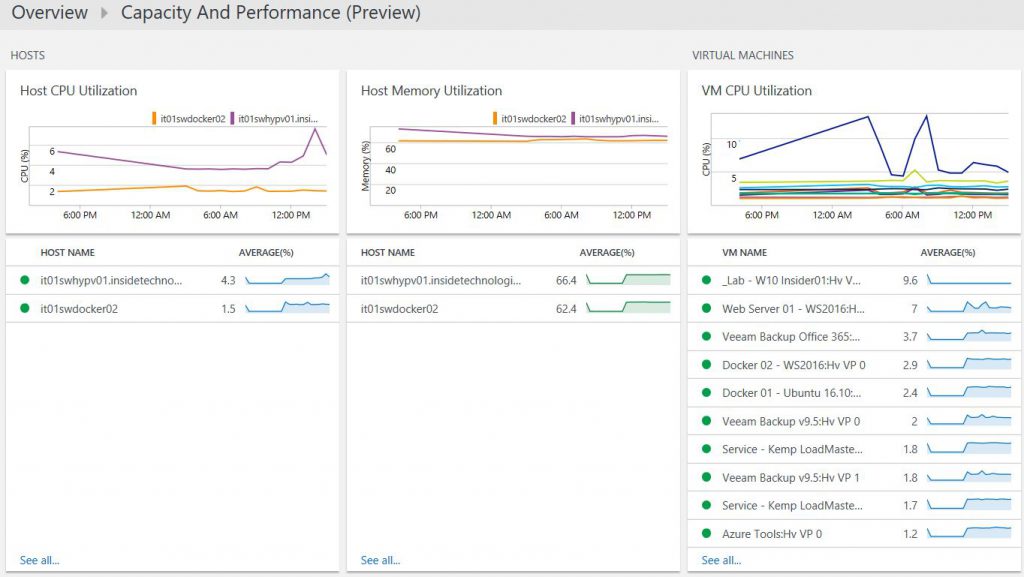This screenshot has width=1024, height=577.
Task: Click purple it01swhypv01 legend in Host Memory chart
Action: coord(615,119)
